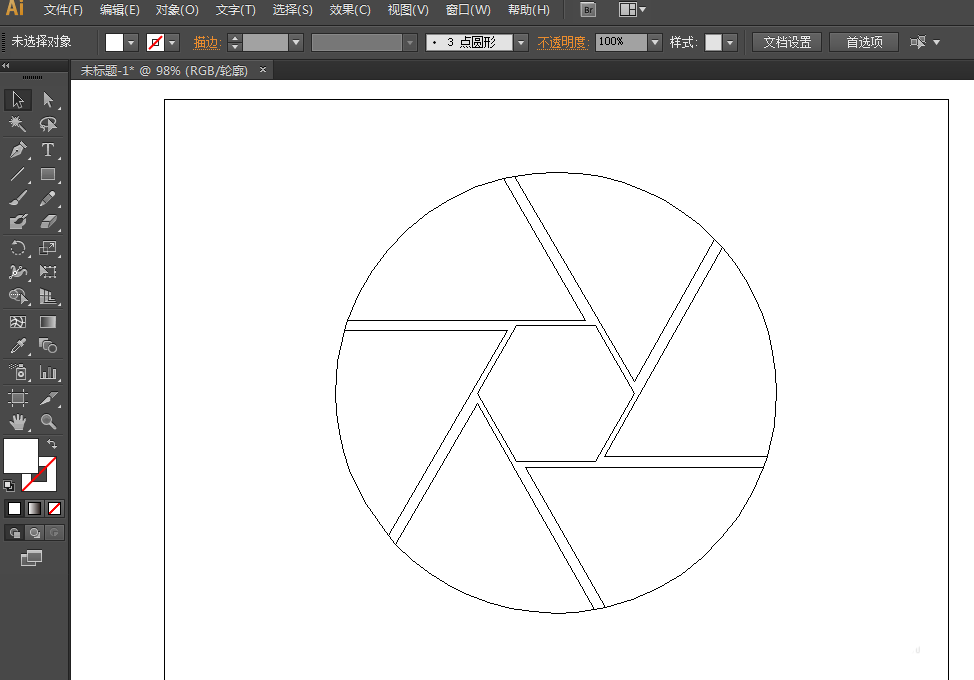The height and width of the screenshot is (680, 974).
Task: Select the Gradient tool
Action: (48, 322)
